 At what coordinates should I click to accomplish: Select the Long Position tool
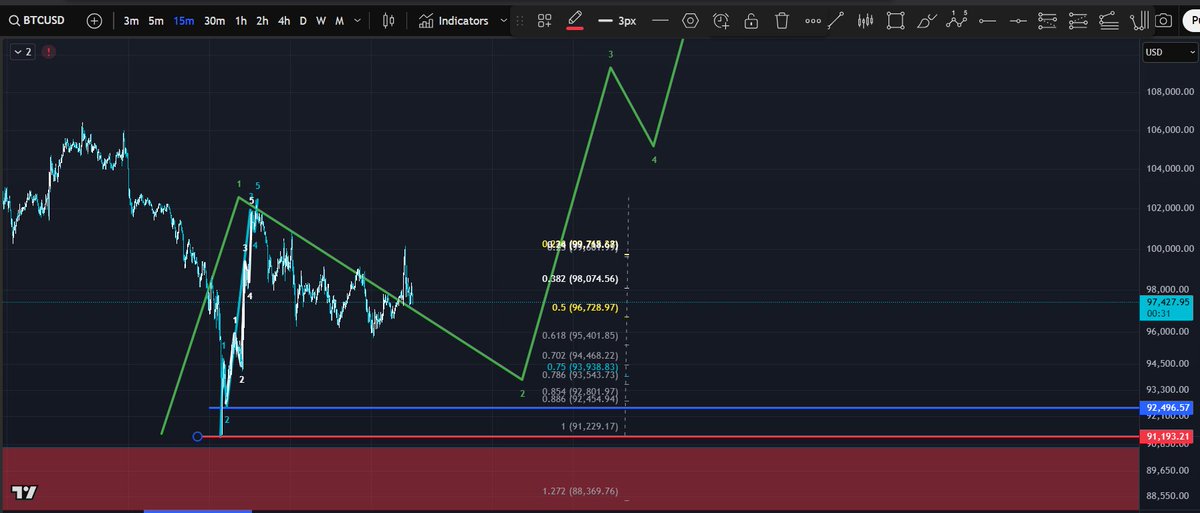point(1048,20)
